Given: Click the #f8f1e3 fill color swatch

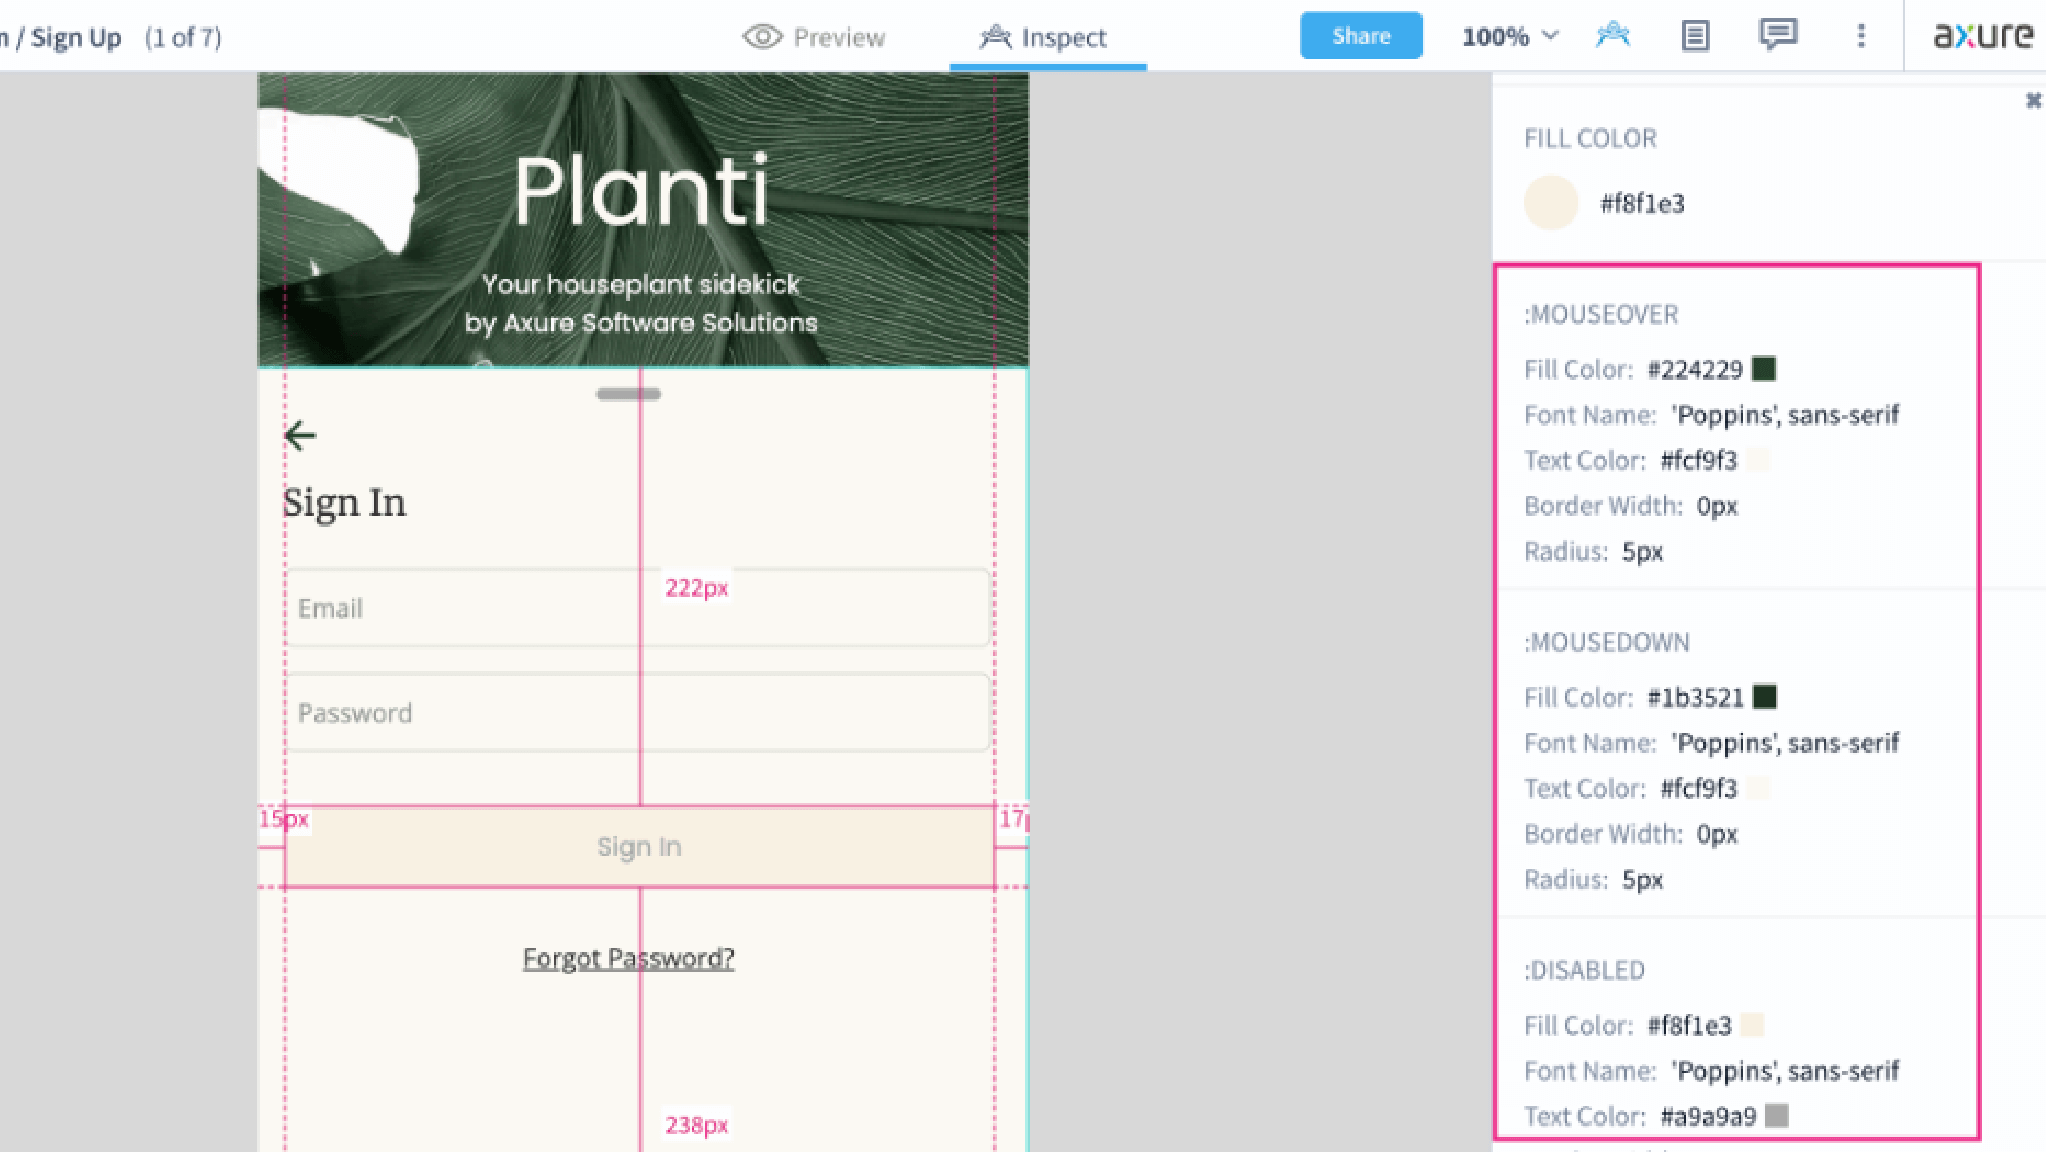Looking at the screenshot, I should 1551,203.
